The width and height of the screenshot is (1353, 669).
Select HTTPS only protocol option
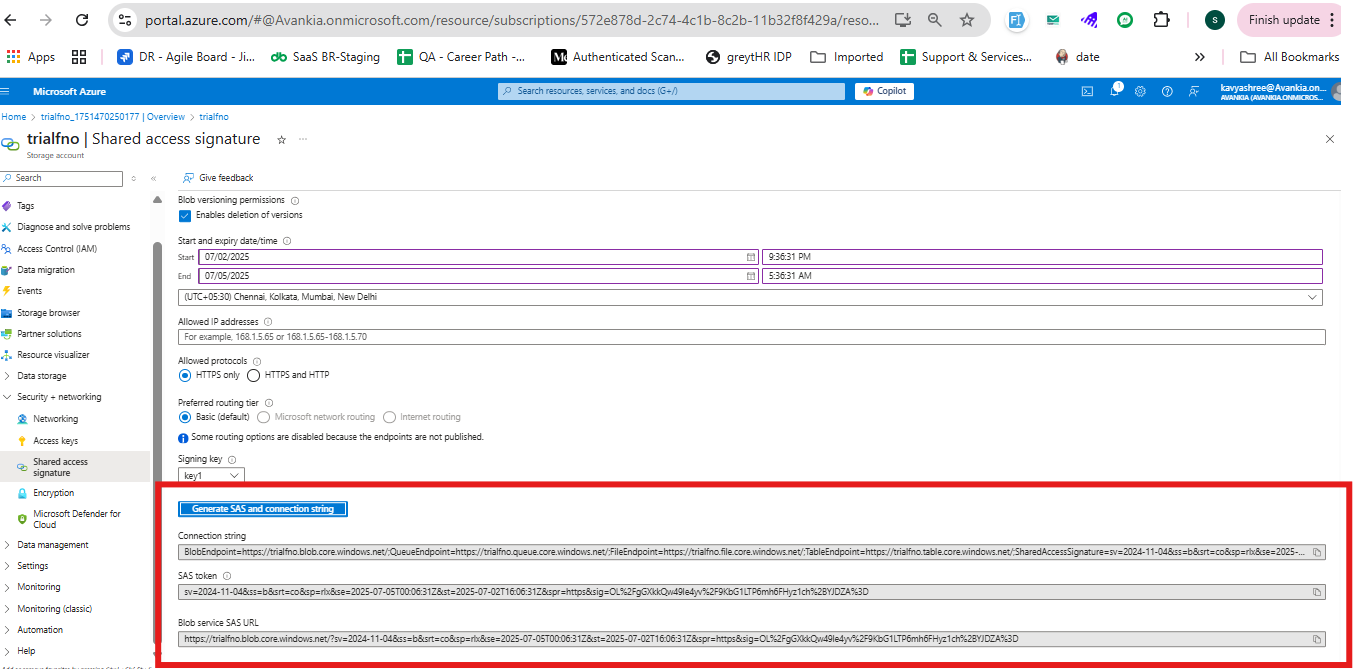coord(185,375)
